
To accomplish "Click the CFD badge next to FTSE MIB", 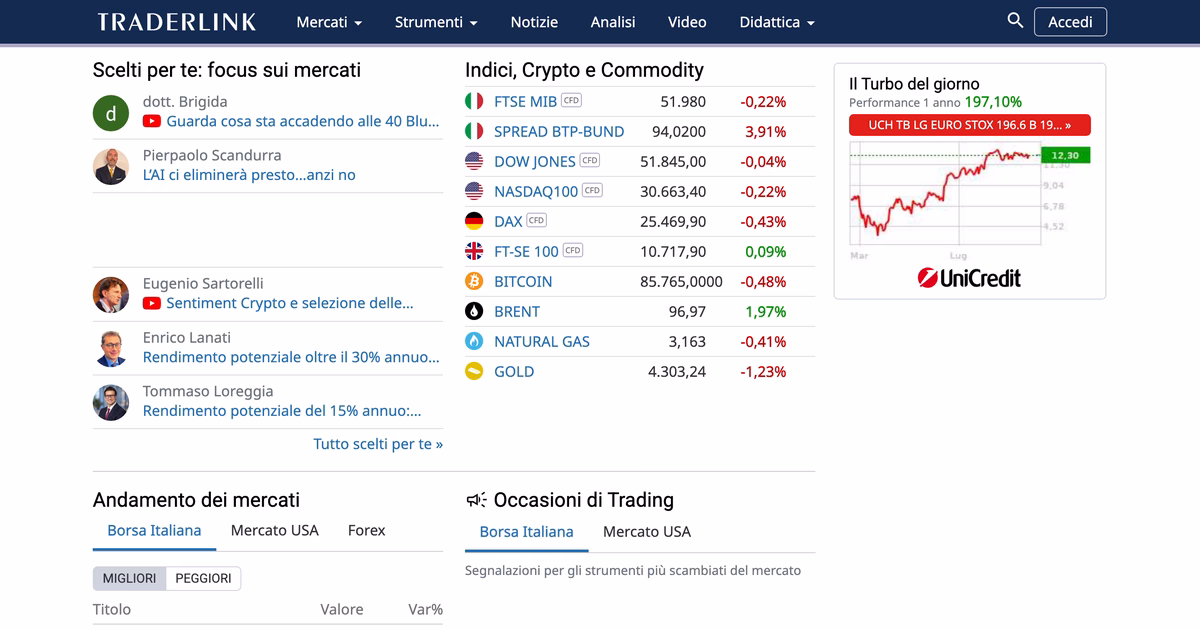I will [x=571, y=100].
